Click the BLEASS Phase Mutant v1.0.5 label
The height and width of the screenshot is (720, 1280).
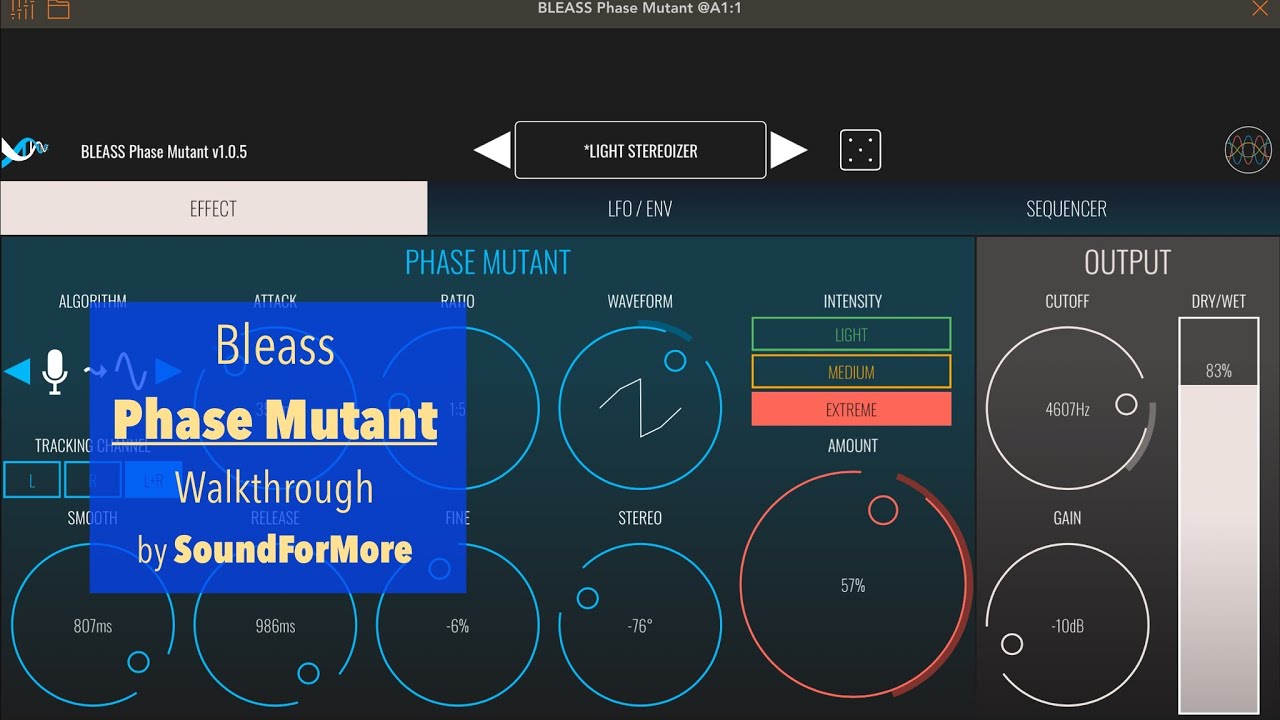(164, 152)
